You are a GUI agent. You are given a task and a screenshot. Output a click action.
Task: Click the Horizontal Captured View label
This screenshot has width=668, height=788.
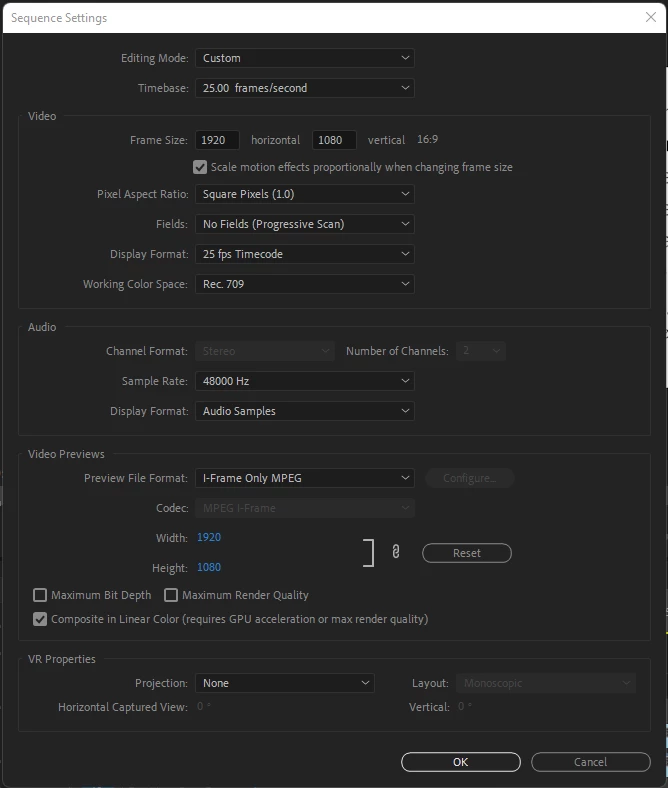pos(123,707)
